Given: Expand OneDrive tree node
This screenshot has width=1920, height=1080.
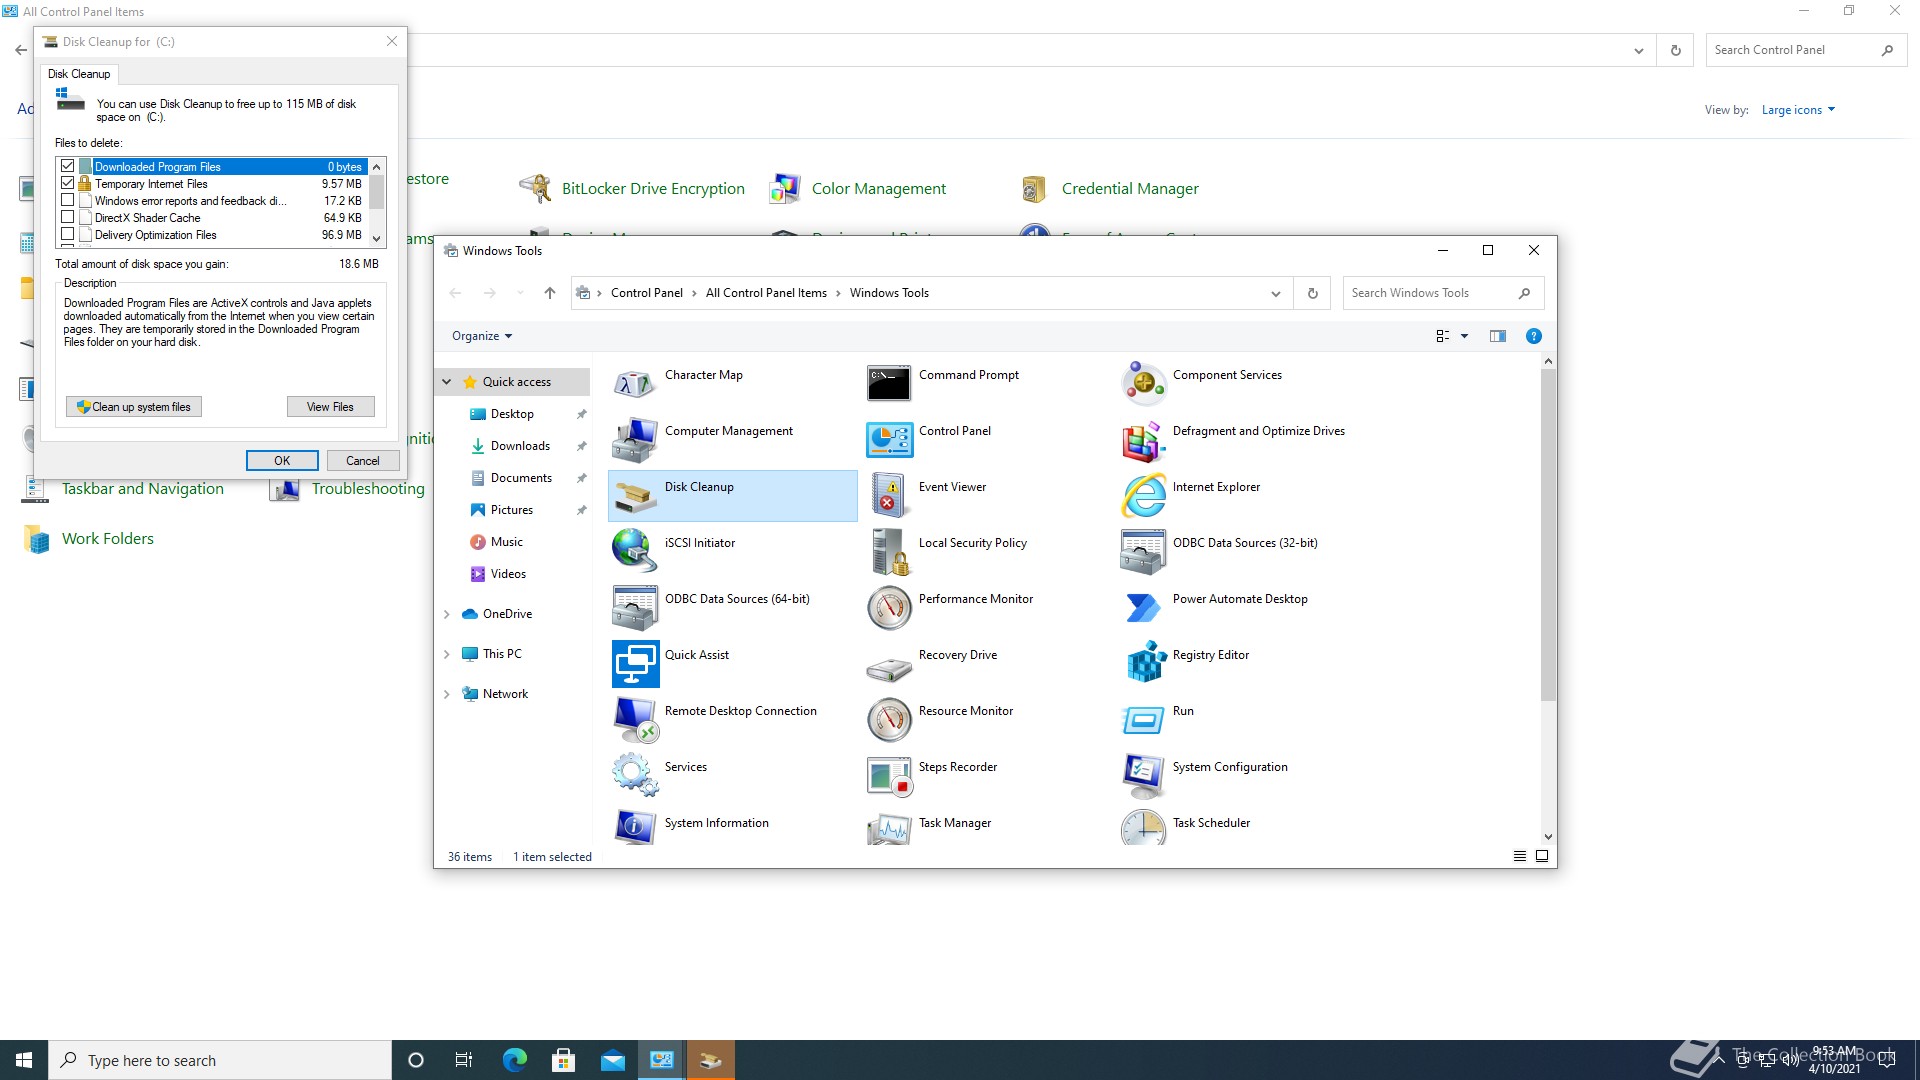Looking at the screenshot, I should click(447, 614).
